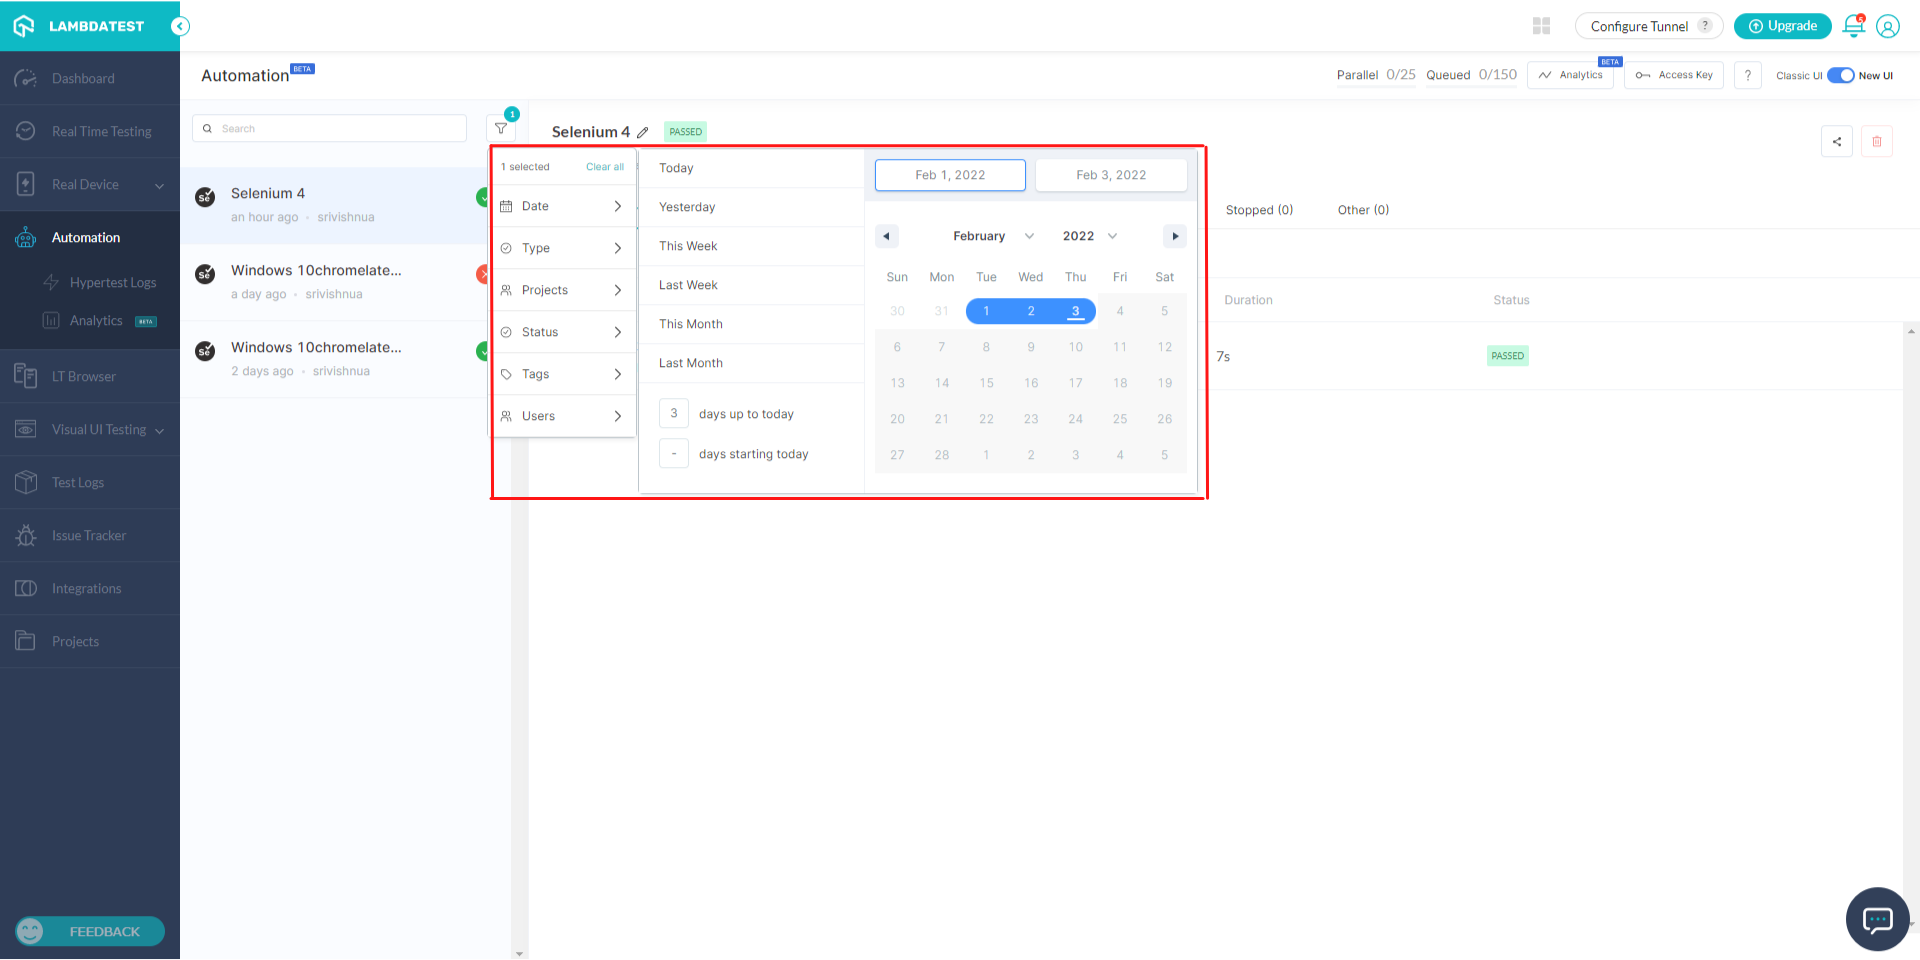Go to next month in calendar

point(1175,236)
